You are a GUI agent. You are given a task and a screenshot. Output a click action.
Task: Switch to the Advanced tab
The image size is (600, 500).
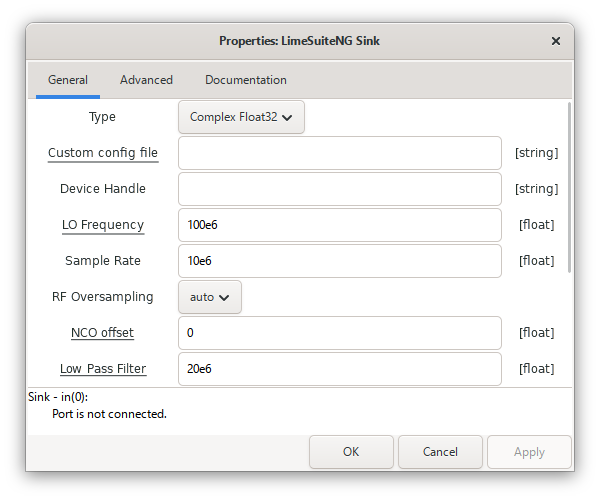click(x=146, y=80)
